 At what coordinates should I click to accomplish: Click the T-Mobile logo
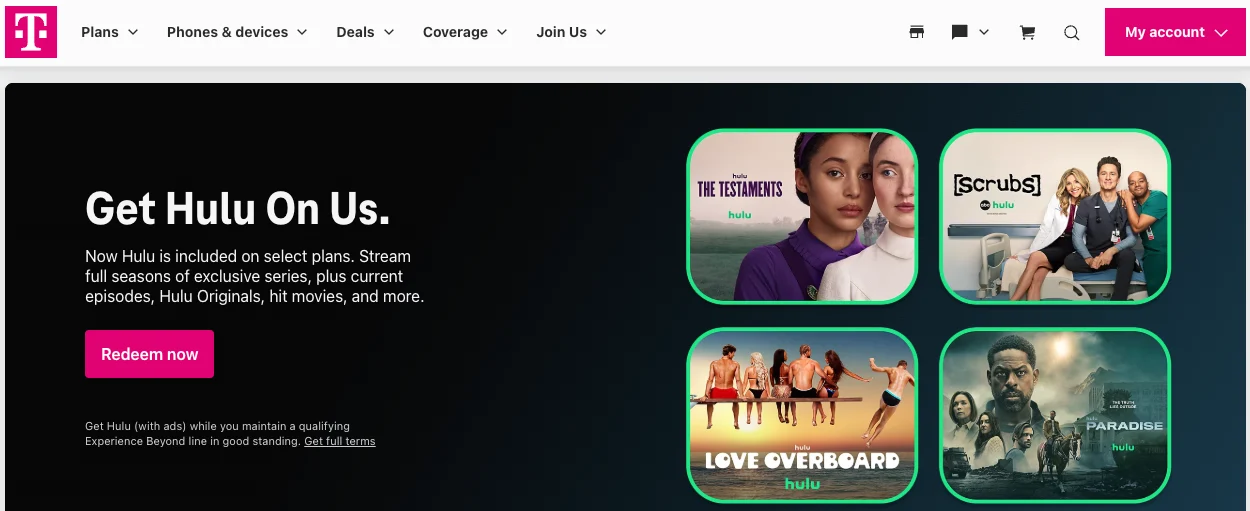(31, 32)
